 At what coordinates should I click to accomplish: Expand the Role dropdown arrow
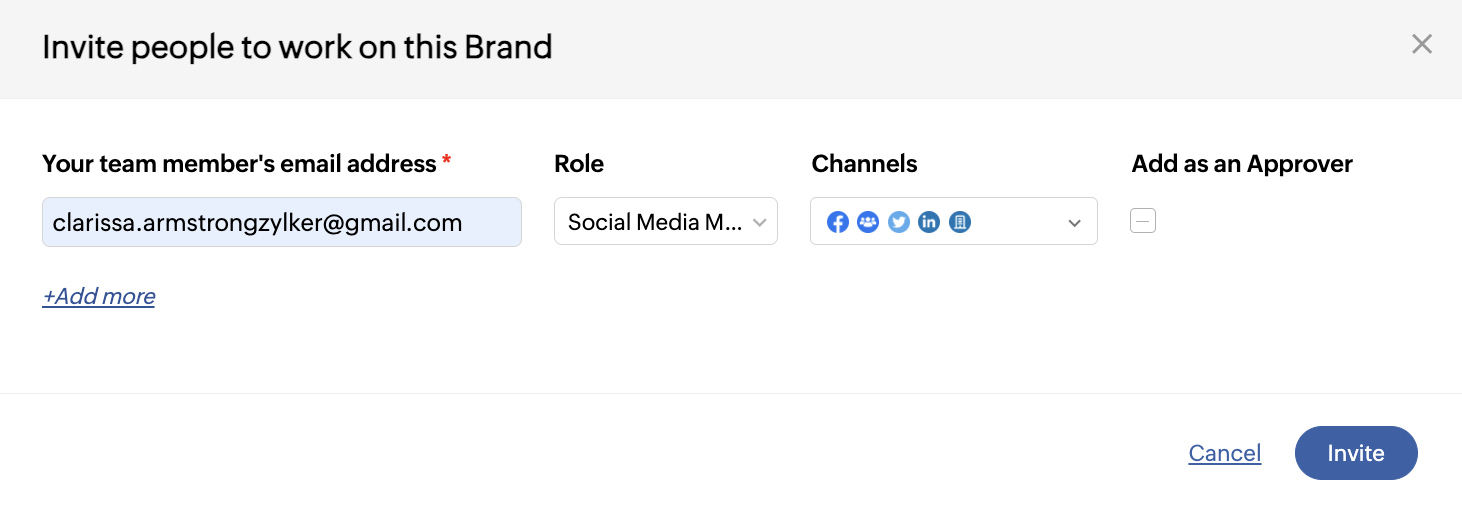tap(760, 222)
